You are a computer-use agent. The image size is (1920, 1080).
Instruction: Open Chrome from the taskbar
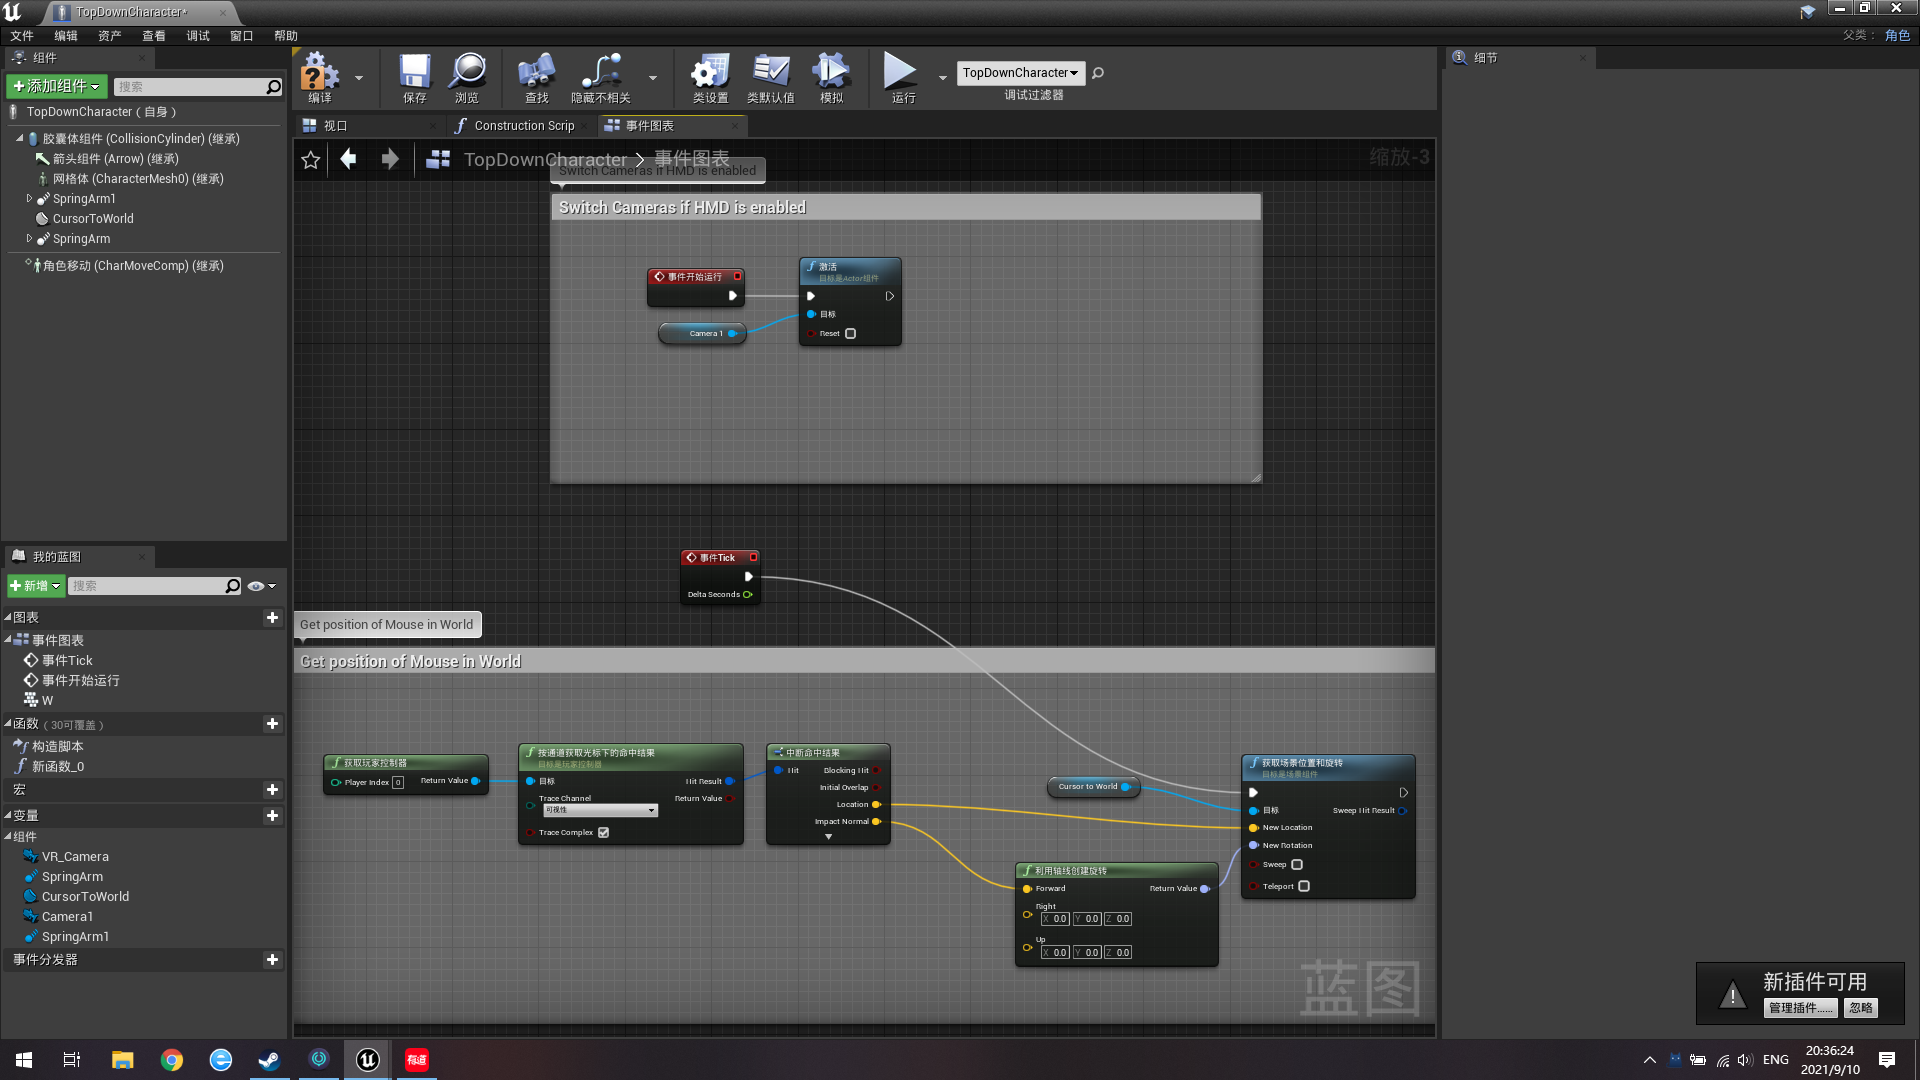click(172, 1060)
